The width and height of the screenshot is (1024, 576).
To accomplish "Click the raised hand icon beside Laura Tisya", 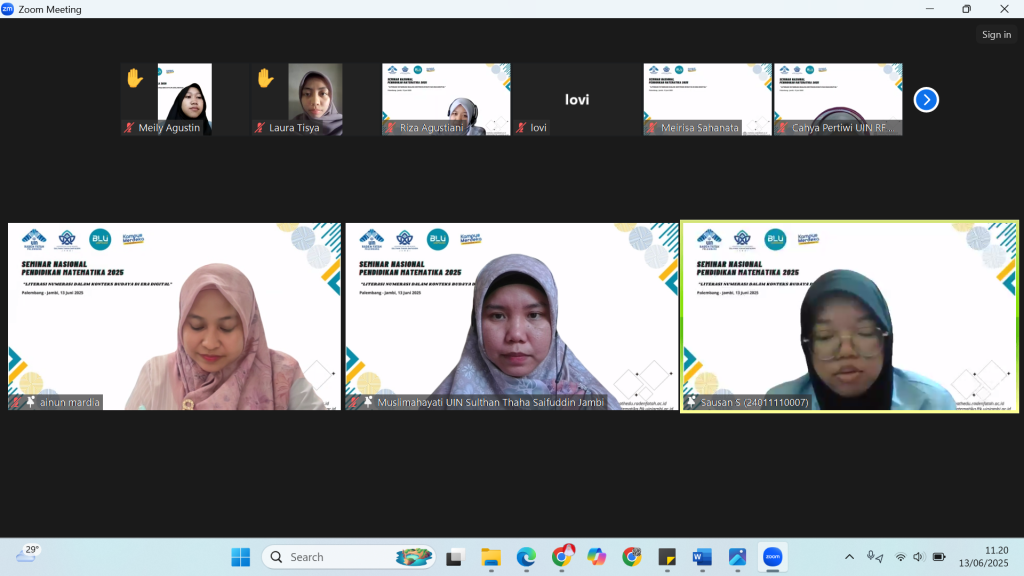I will point(265,78).
